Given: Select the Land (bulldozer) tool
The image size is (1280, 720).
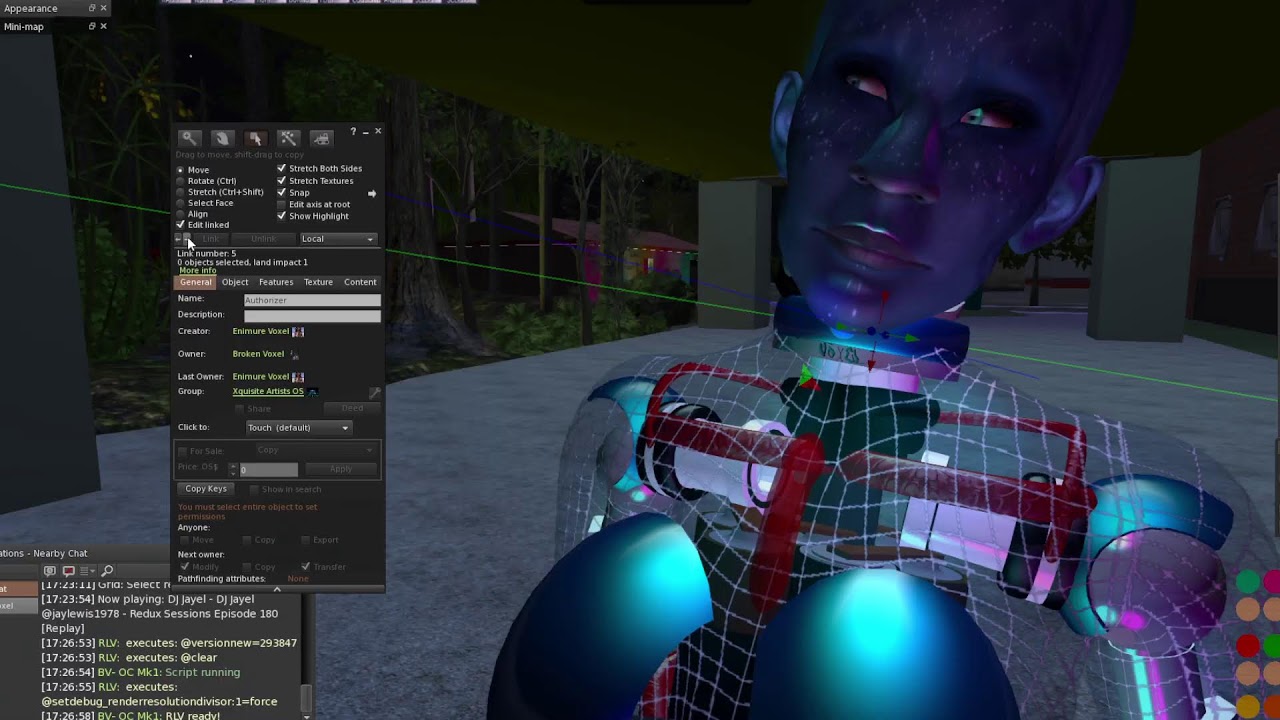Looking at the screenshot, I should tap(321, 138).
